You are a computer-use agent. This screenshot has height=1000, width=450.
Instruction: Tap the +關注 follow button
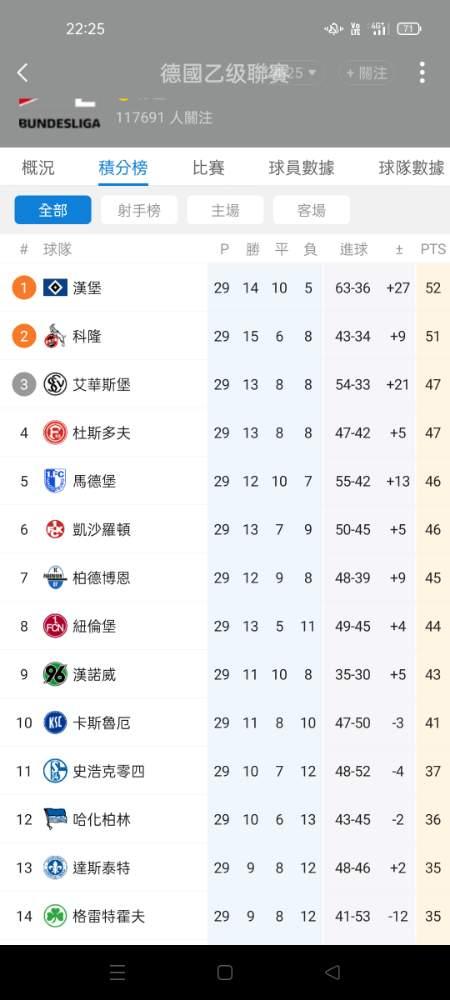pyautogui.click(x=367, y=73)
